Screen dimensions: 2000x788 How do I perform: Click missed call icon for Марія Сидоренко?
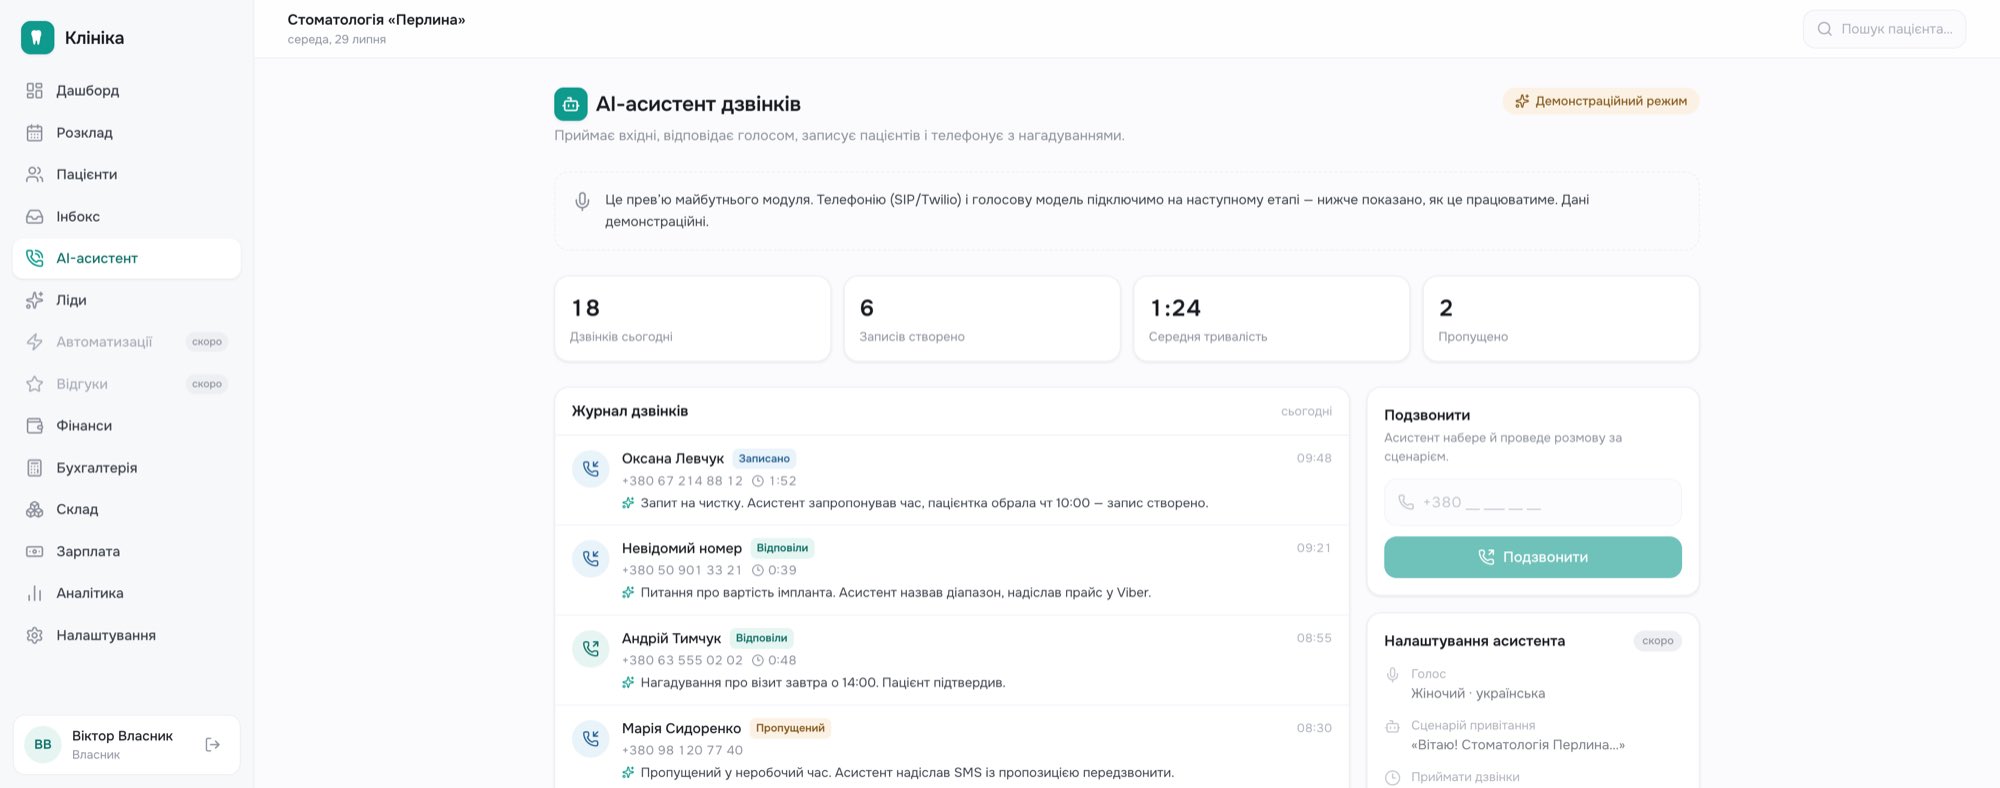click(591, 738)
